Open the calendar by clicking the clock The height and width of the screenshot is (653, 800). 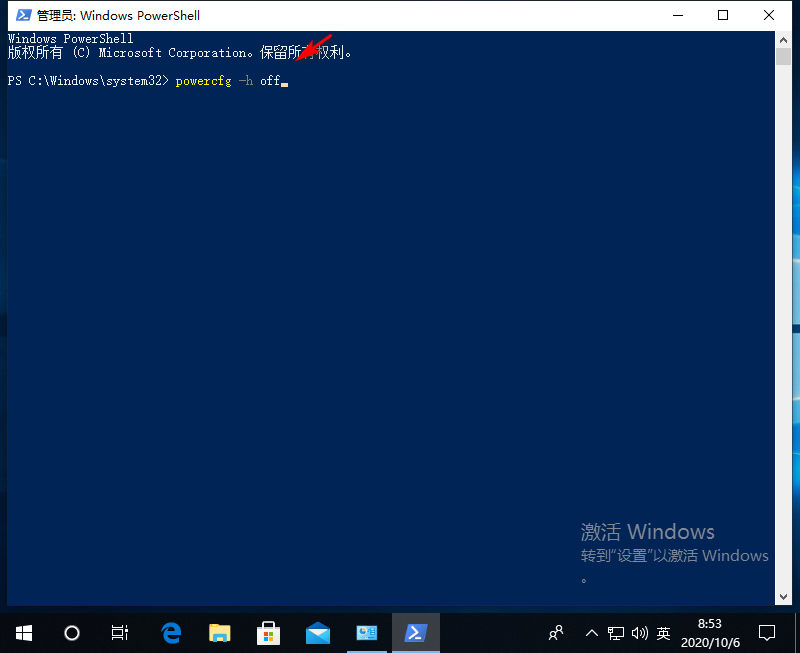coord(710,633)
